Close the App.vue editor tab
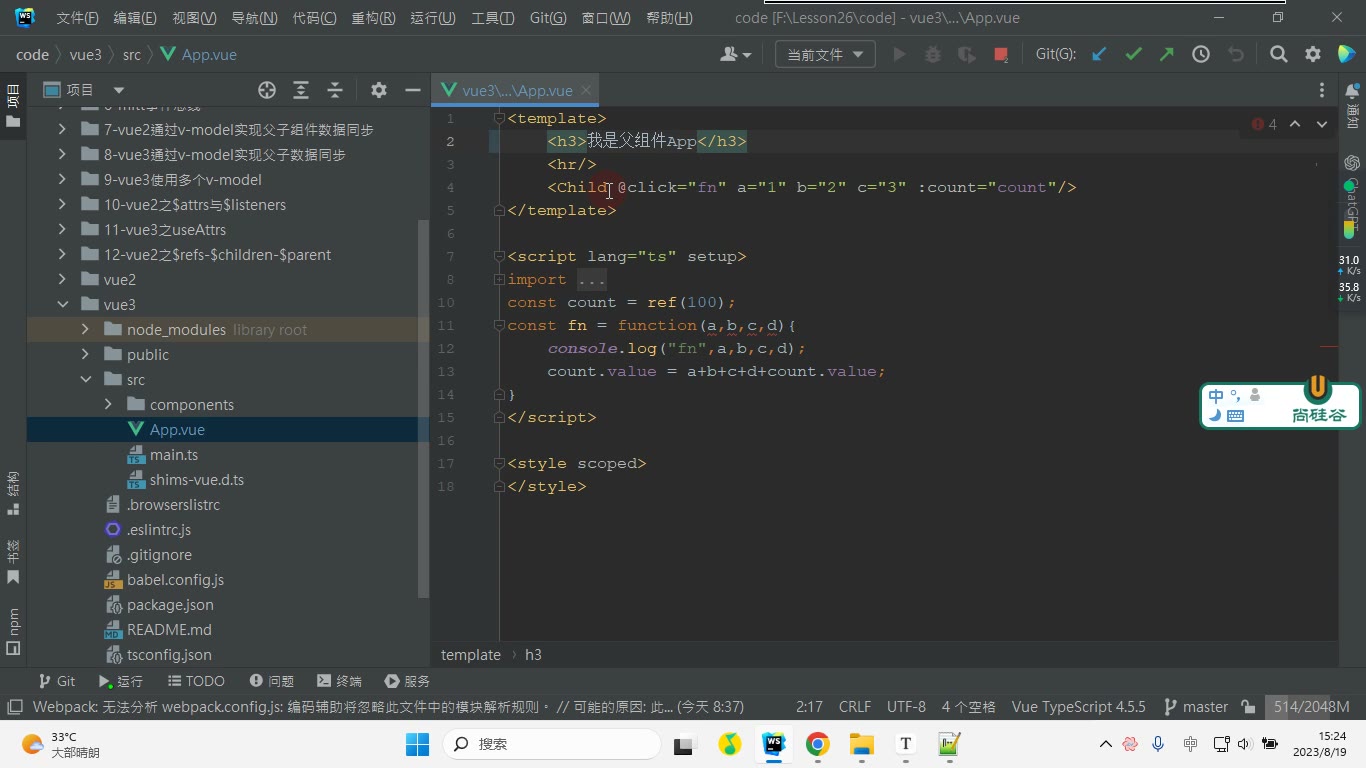1366x768 pixels. click(x=586, y=90)
